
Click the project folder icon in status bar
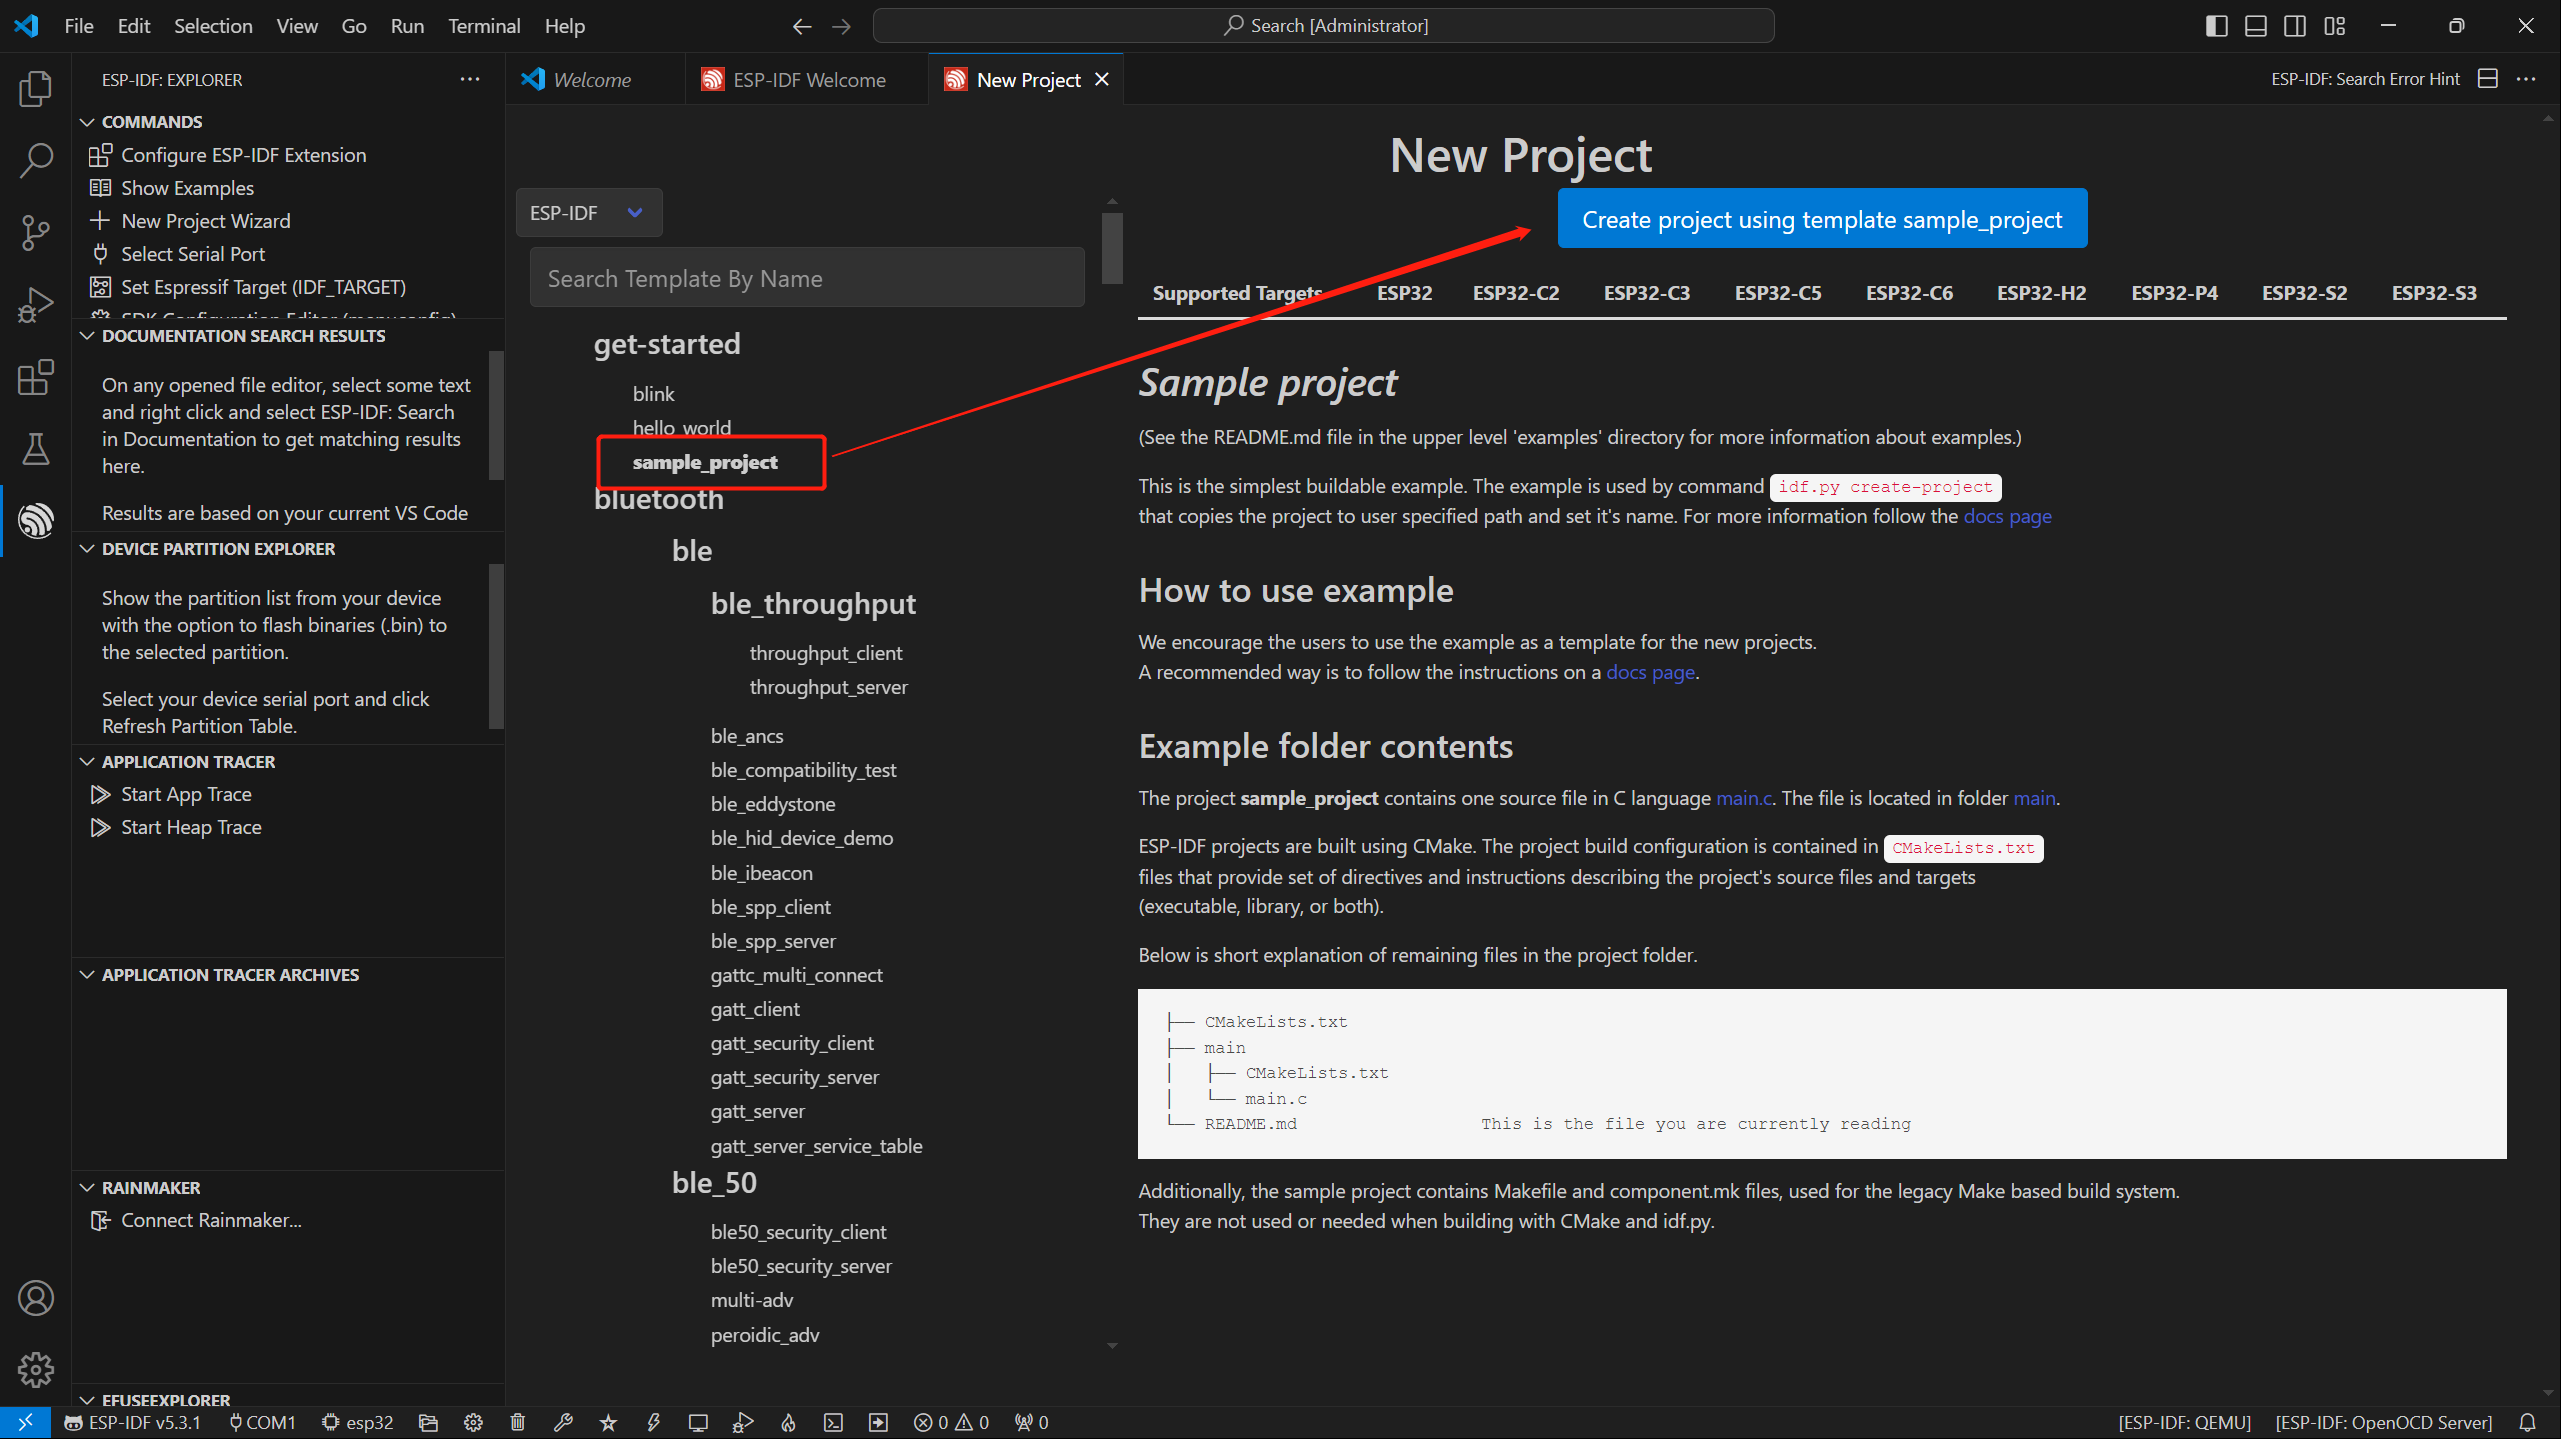[428, 1422]
